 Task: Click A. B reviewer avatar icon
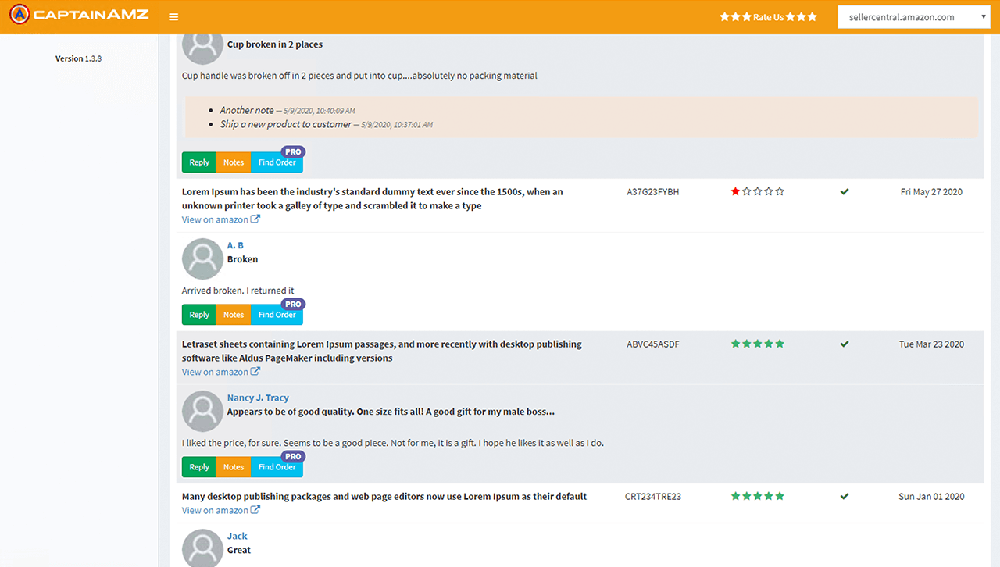(202, 258)
